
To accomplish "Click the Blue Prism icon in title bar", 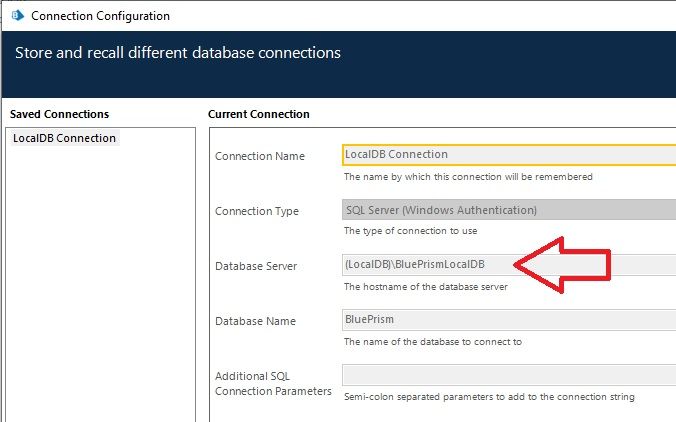I will [17, 16].
